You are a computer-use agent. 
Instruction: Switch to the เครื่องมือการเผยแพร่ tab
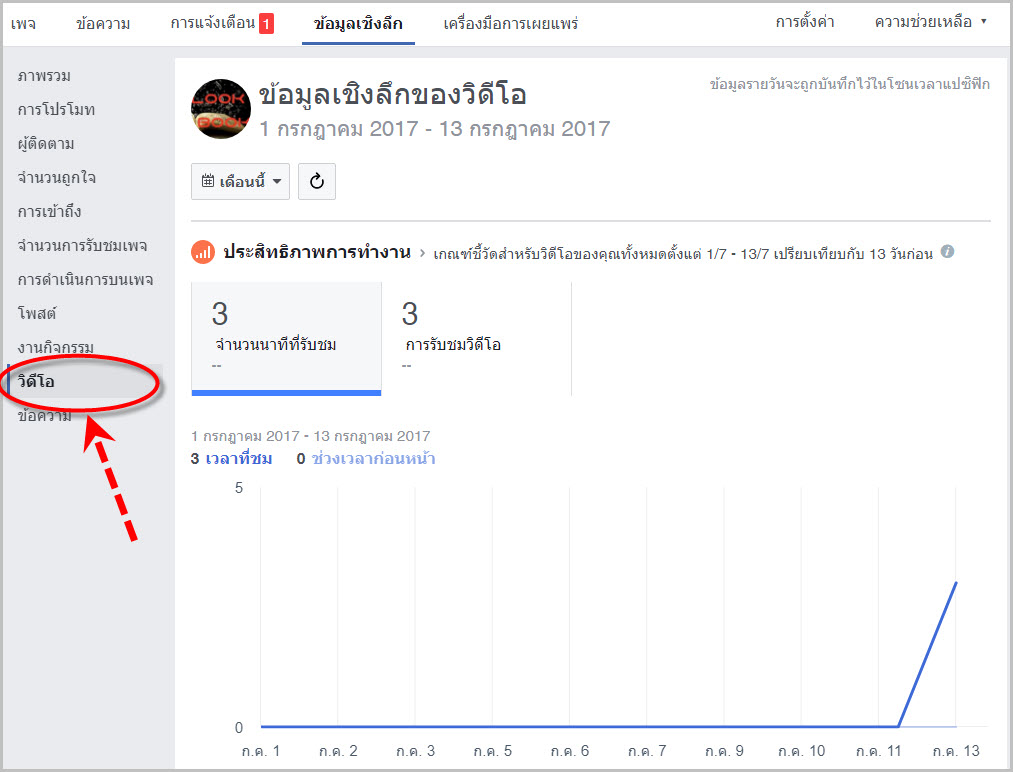tap(510, 24)
